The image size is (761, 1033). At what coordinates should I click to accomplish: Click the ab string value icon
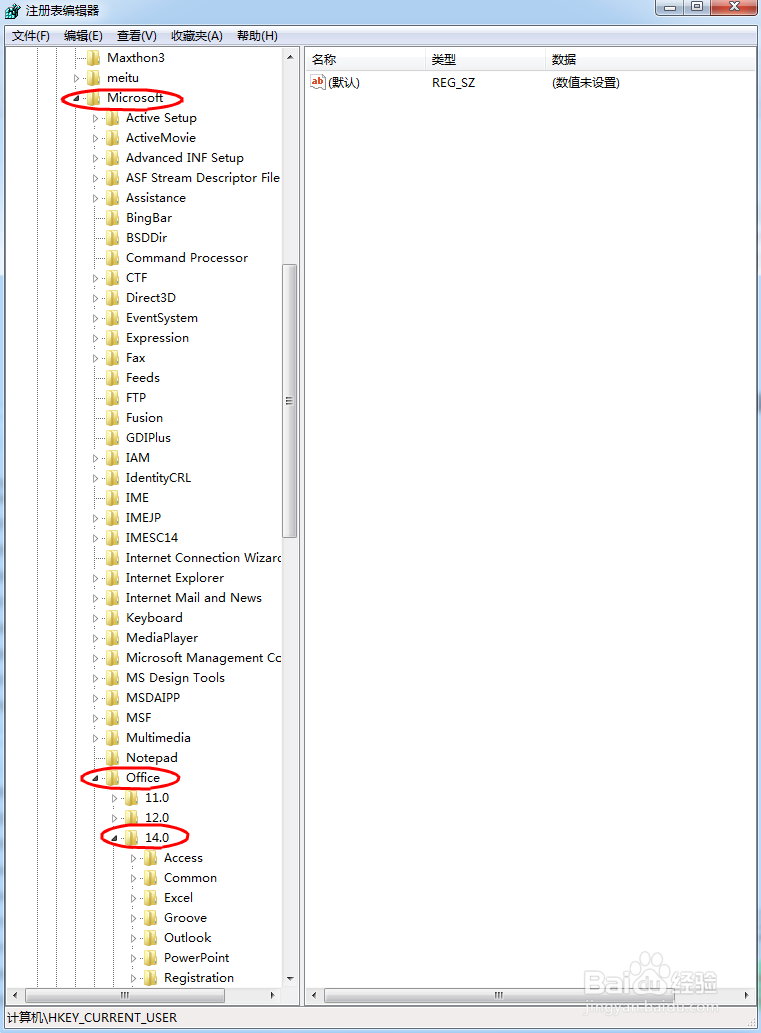point(318,82)
